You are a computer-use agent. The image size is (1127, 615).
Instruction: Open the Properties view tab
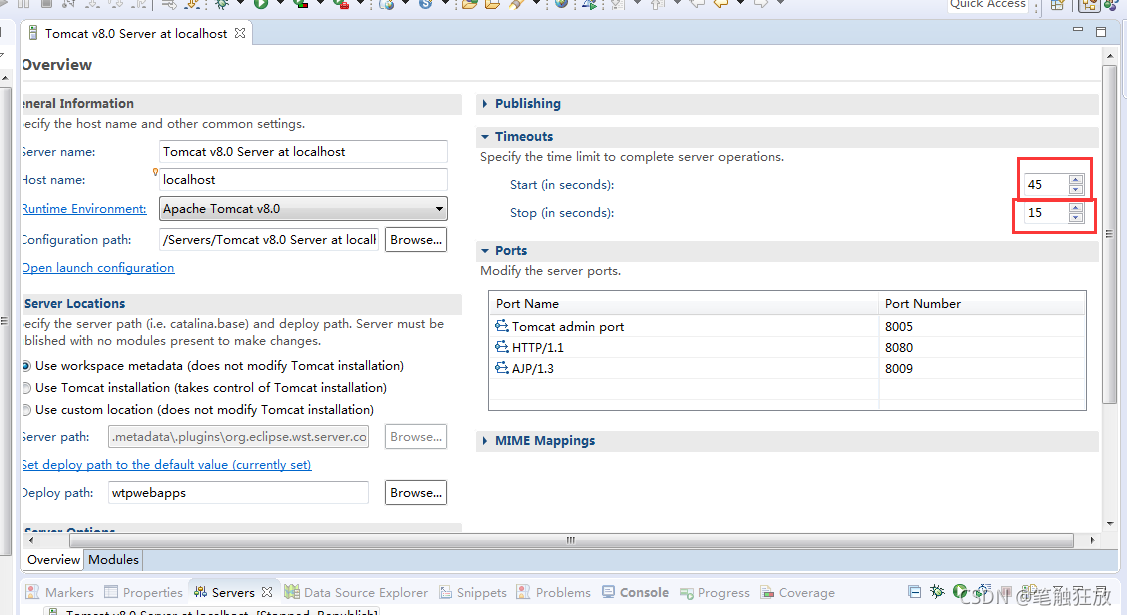tap(144, 592)
